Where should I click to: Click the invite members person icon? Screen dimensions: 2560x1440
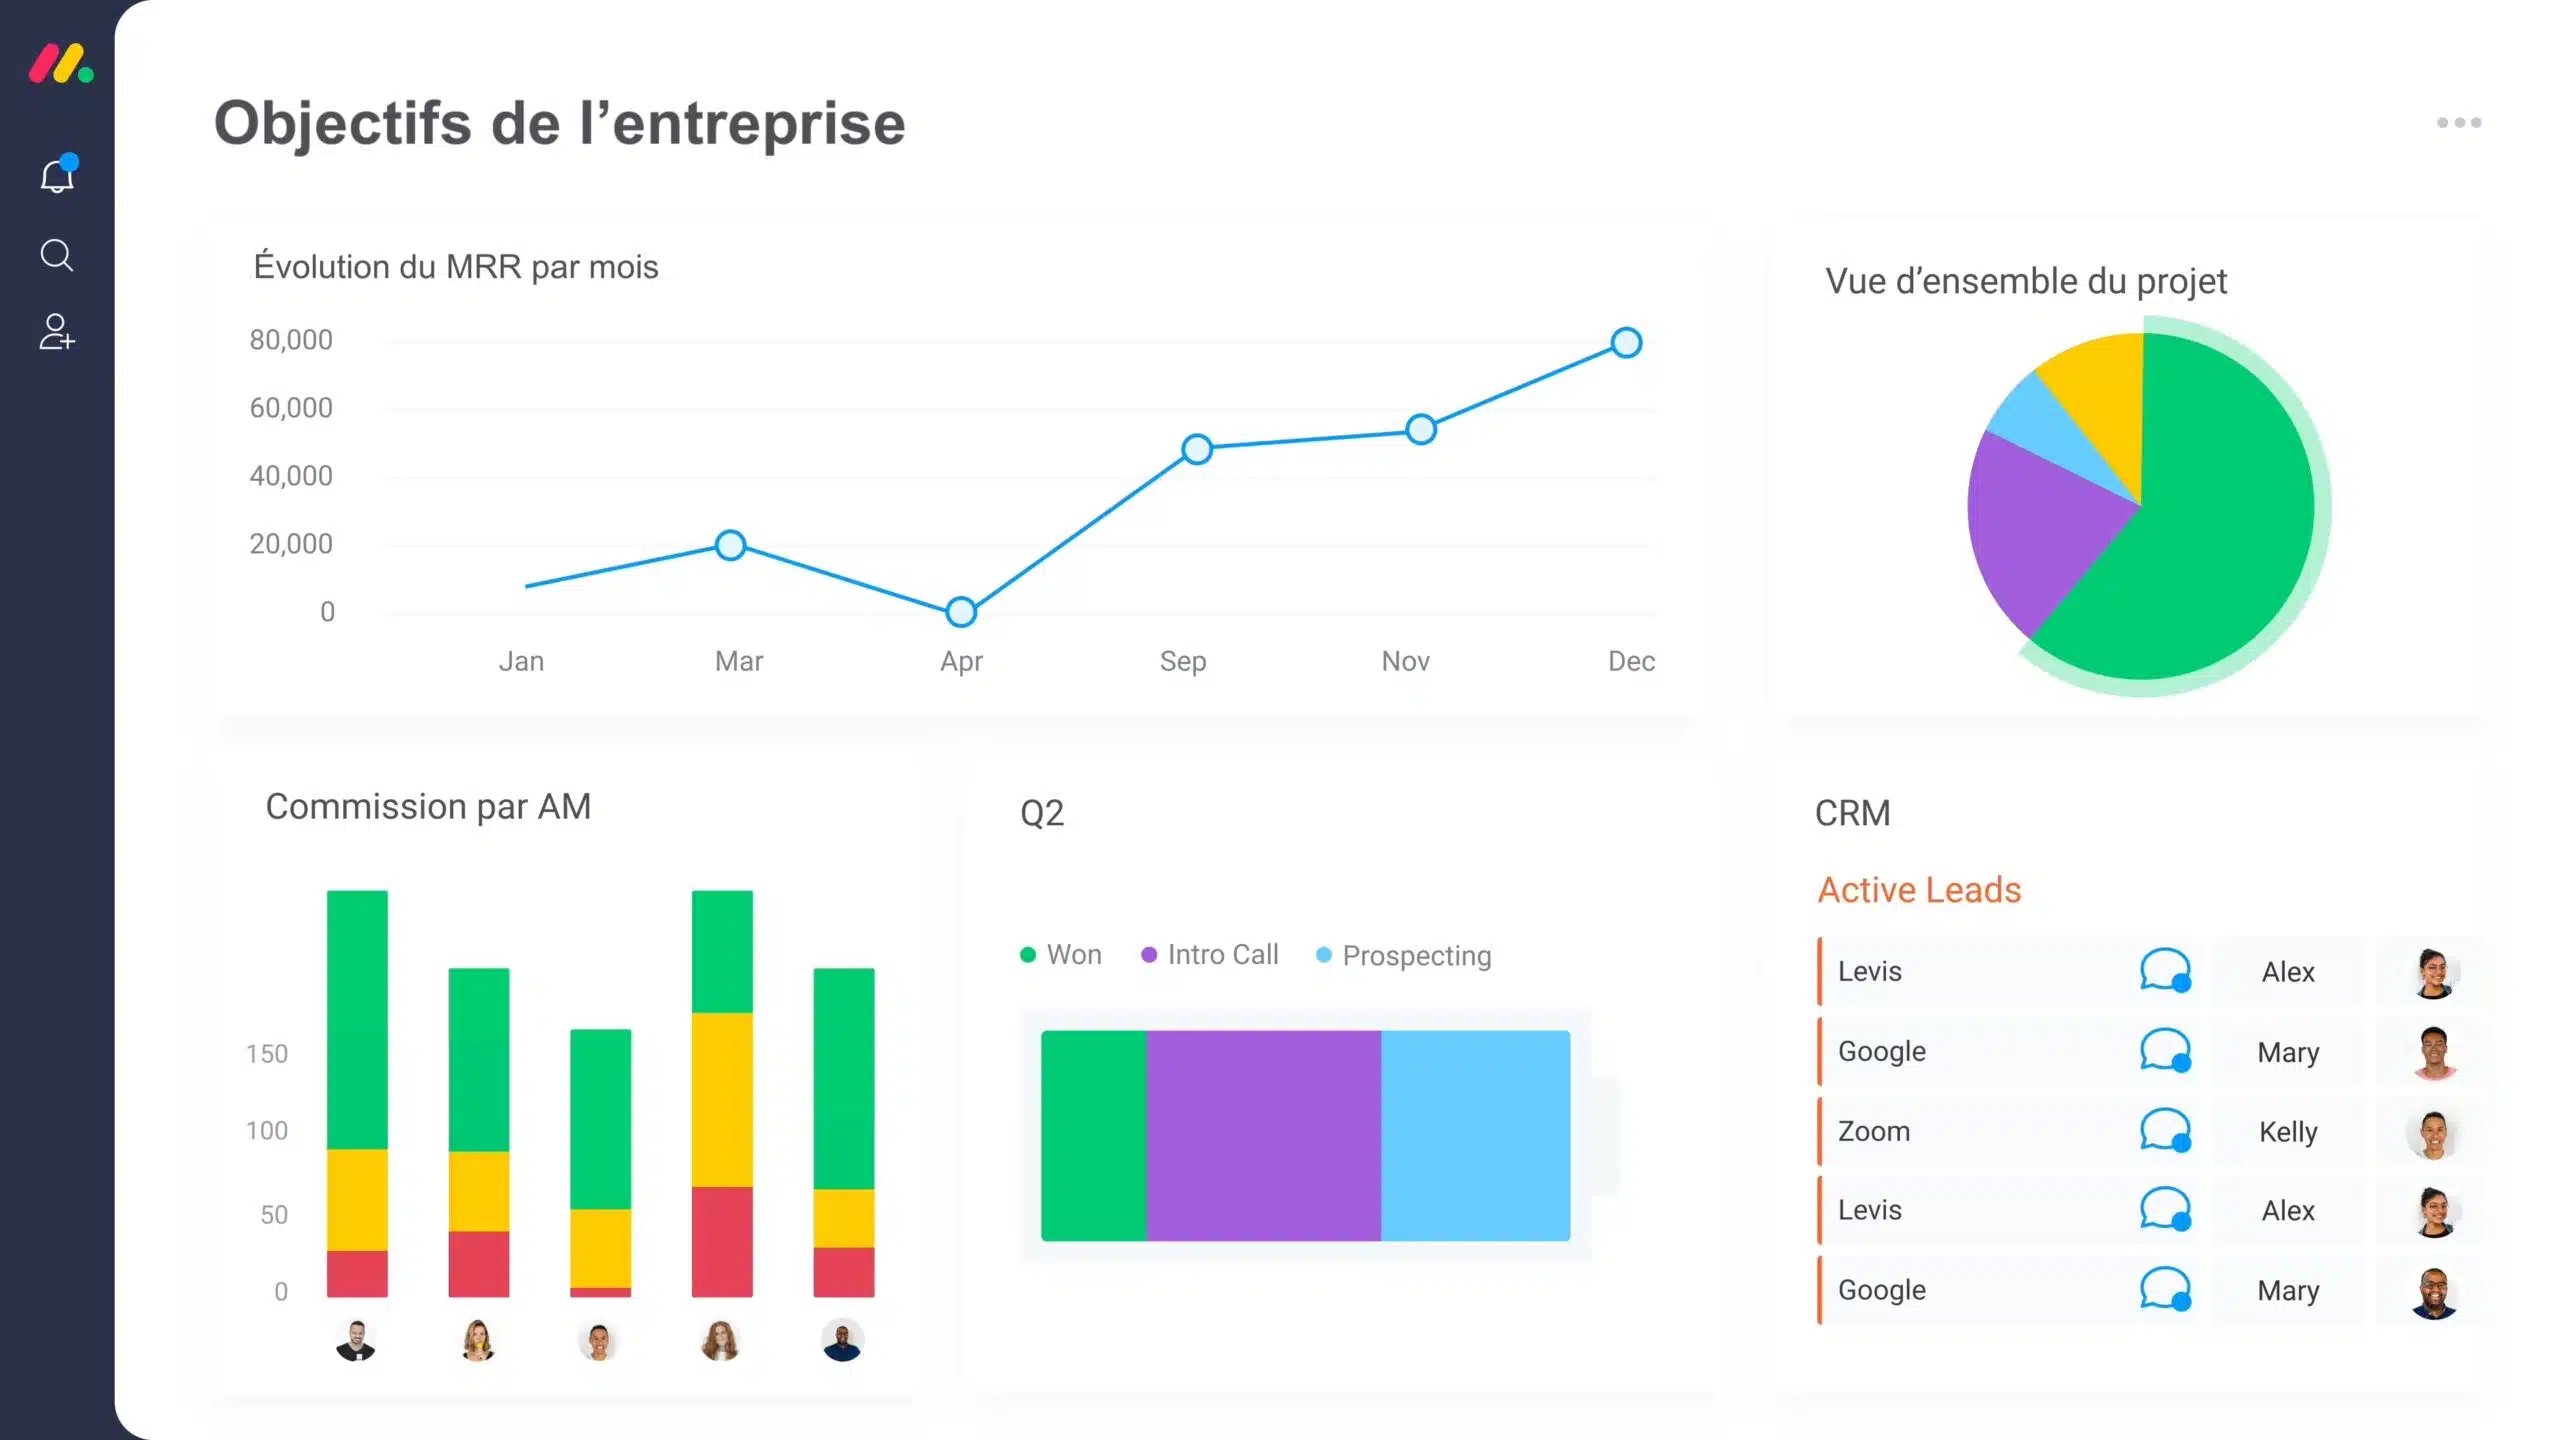(x=57, y=332)
